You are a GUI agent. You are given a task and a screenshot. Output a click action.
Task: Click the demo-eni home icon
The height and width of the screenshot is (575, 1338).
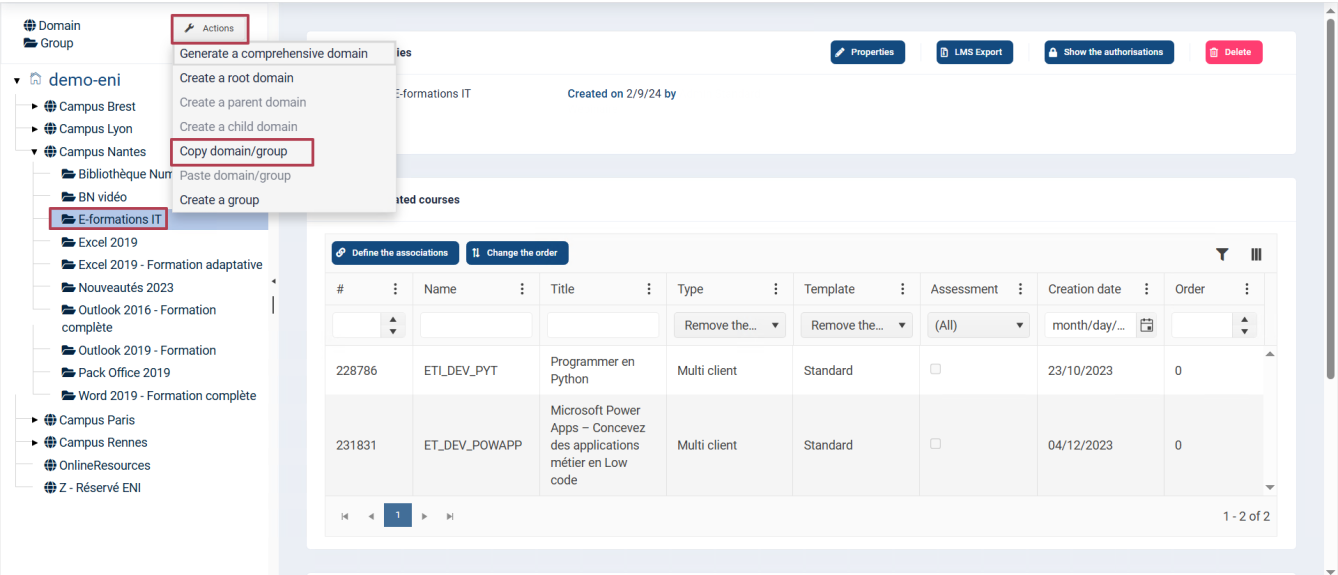pos(36,79)
